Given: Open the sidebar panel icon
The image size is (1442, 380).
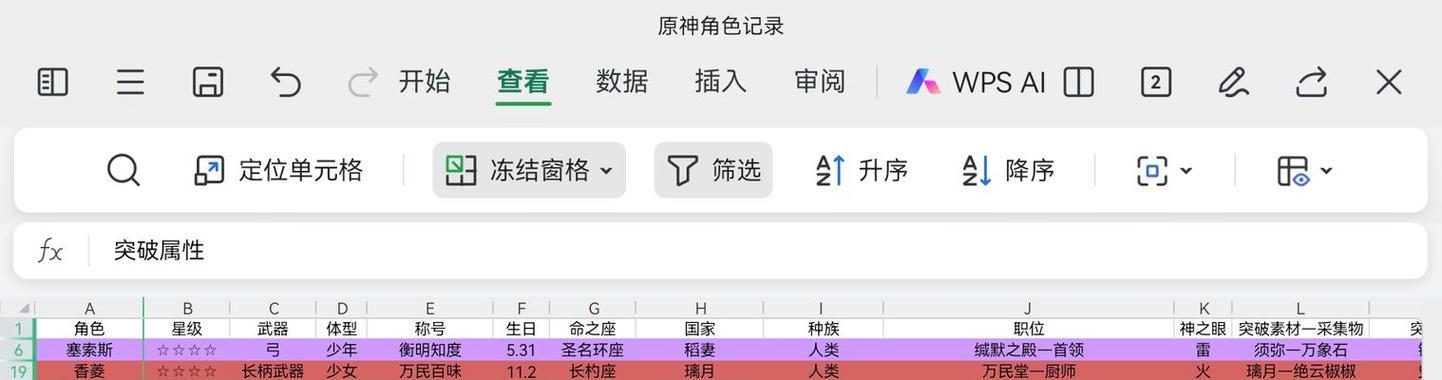Looking at the screenshot, I should coord(53,82).
